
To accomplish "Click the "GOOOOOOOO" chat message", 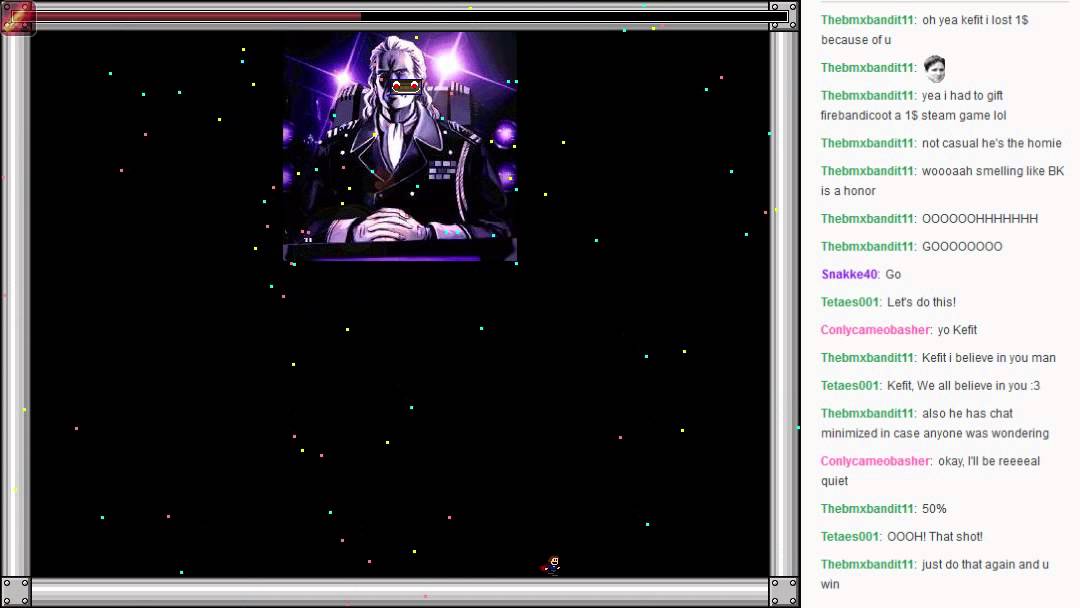I will (962, 247).
